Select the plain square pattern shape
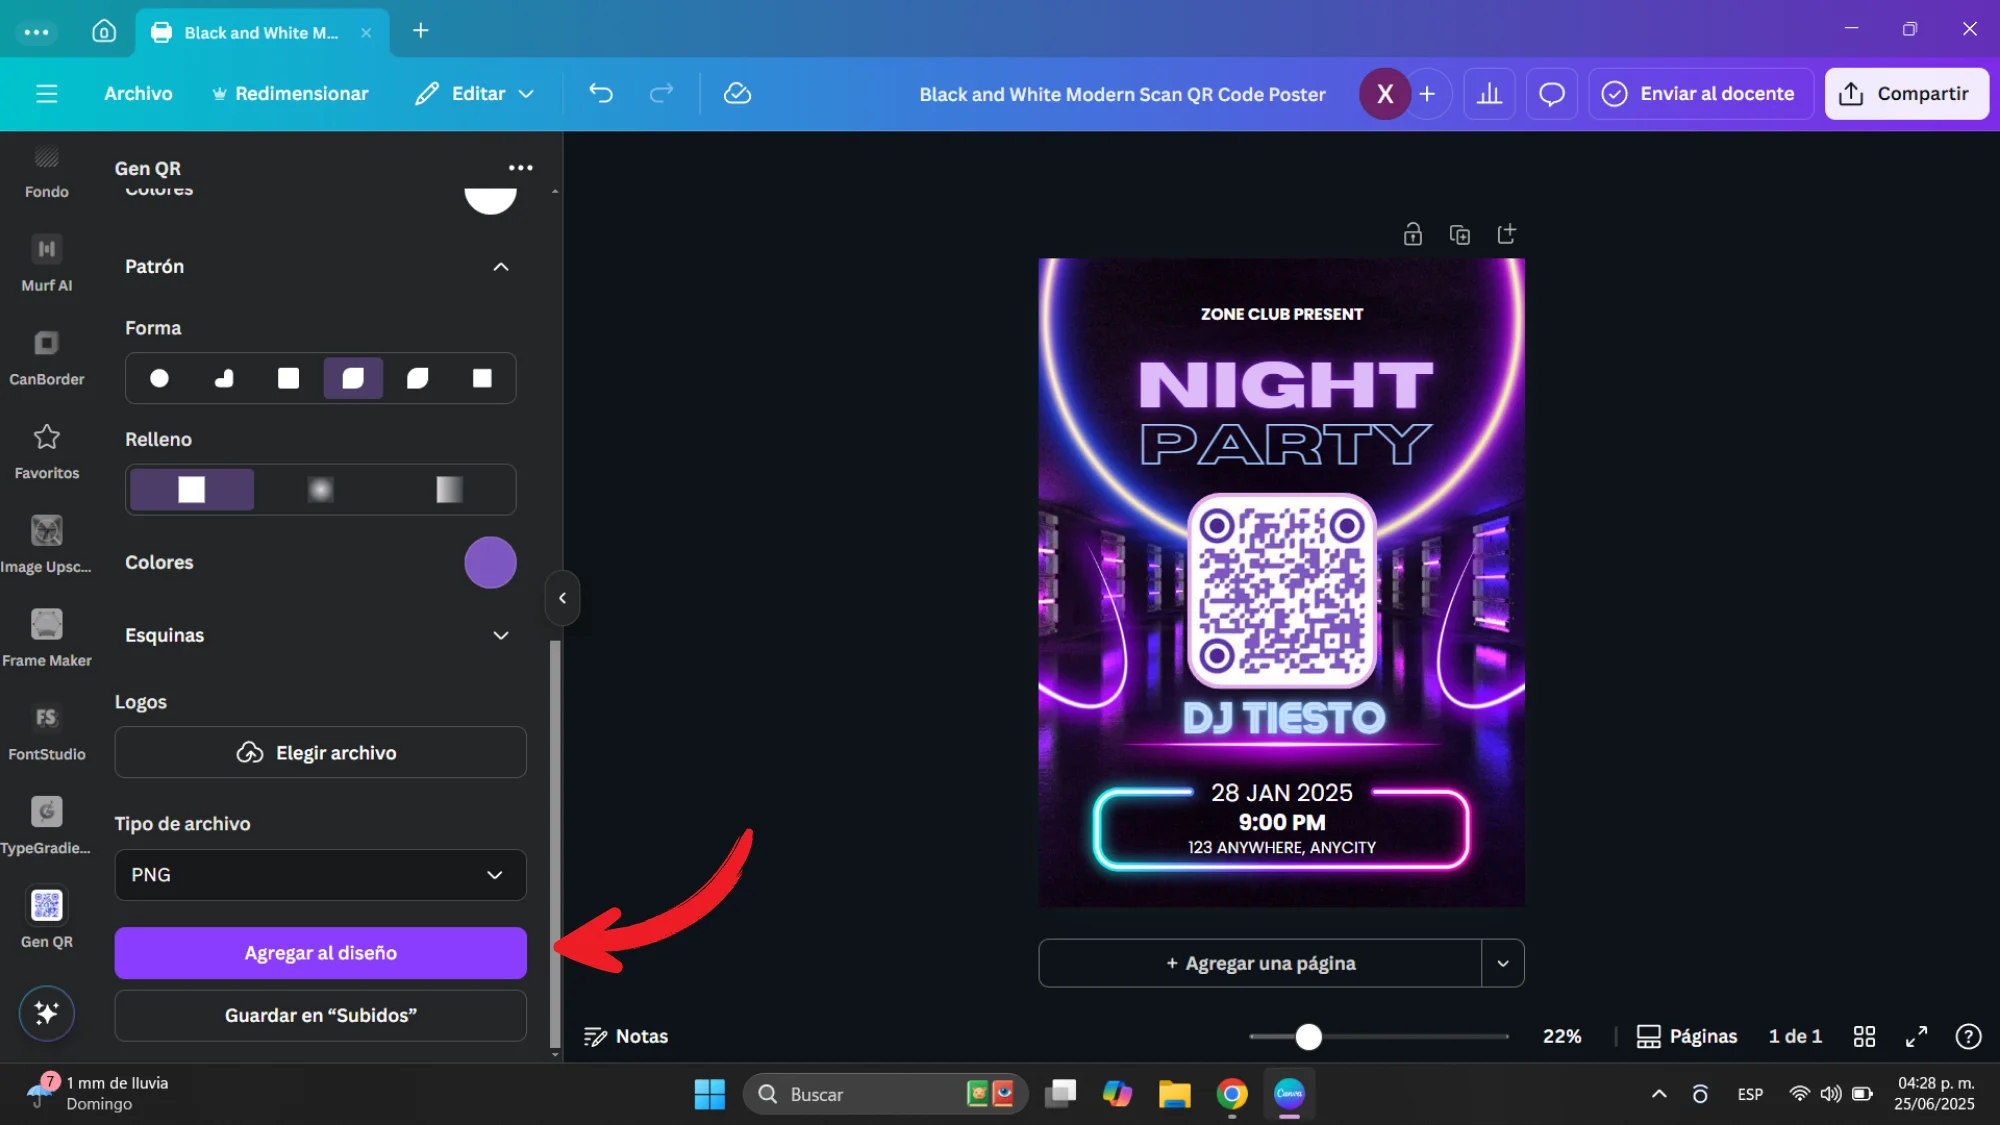 point(288,378)
